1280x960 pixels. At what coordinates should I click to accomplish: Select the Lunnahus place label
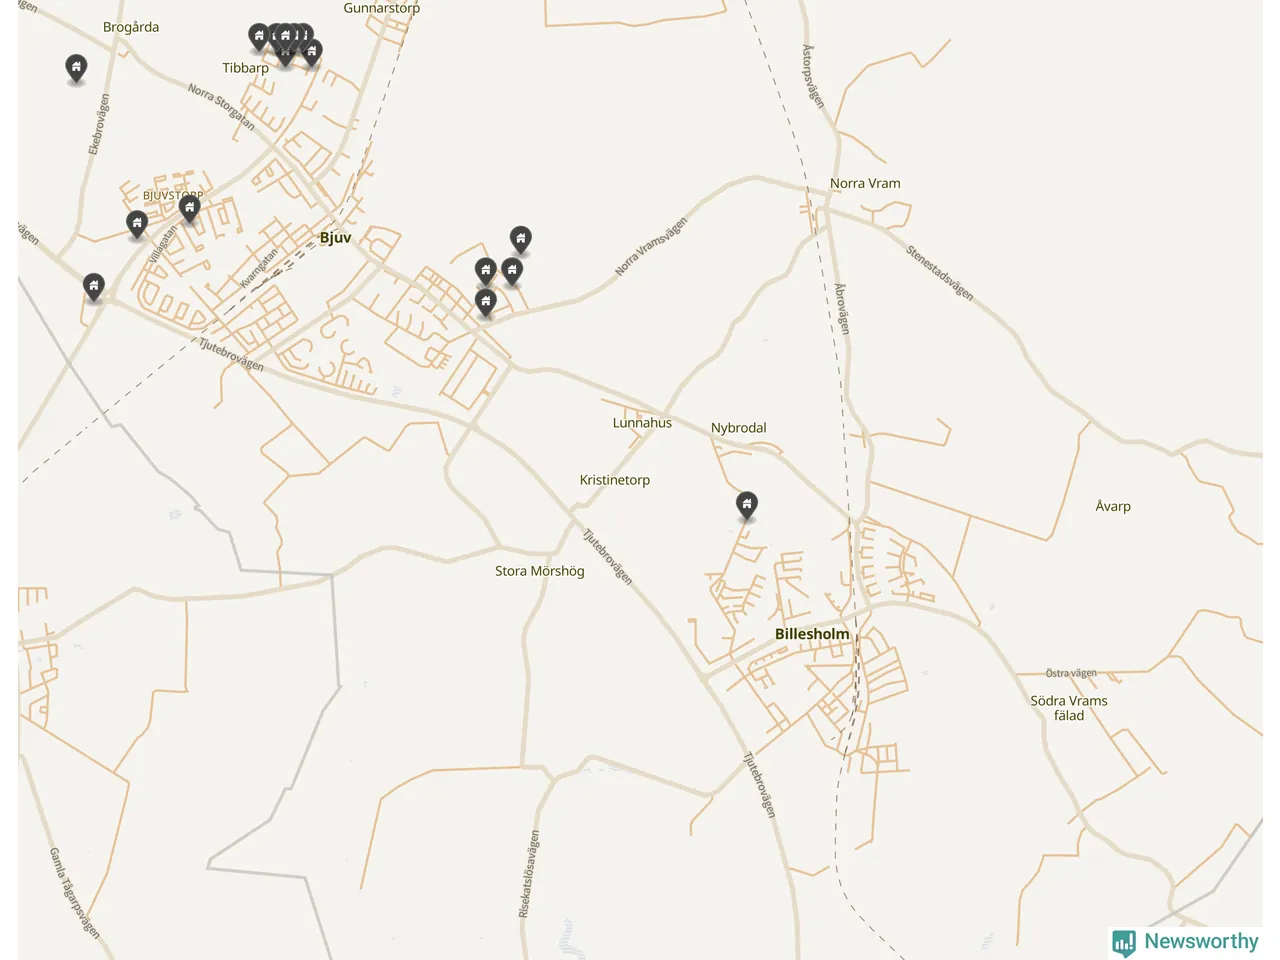tap(642, 423)
